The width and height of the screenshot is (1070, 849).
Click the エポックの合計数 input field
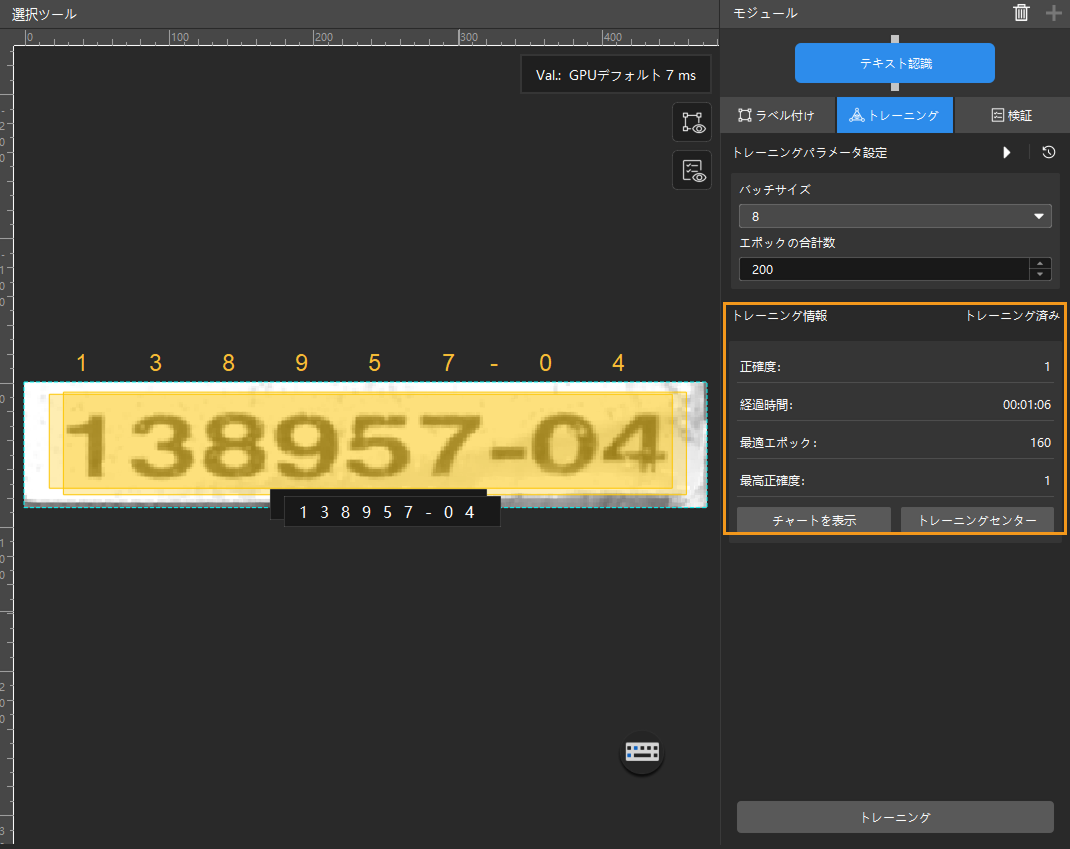click(x=884, y=270)
